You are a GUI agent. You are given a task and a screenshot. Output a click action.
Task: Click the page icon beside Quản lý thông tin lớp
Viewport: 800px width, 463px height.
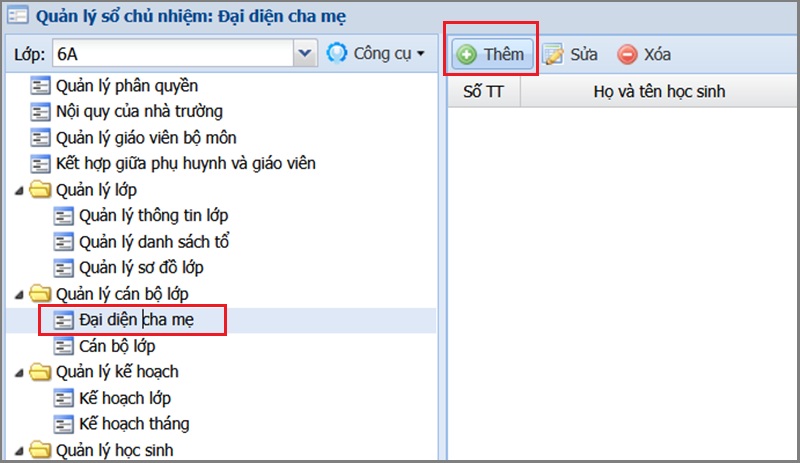[63, 215]
